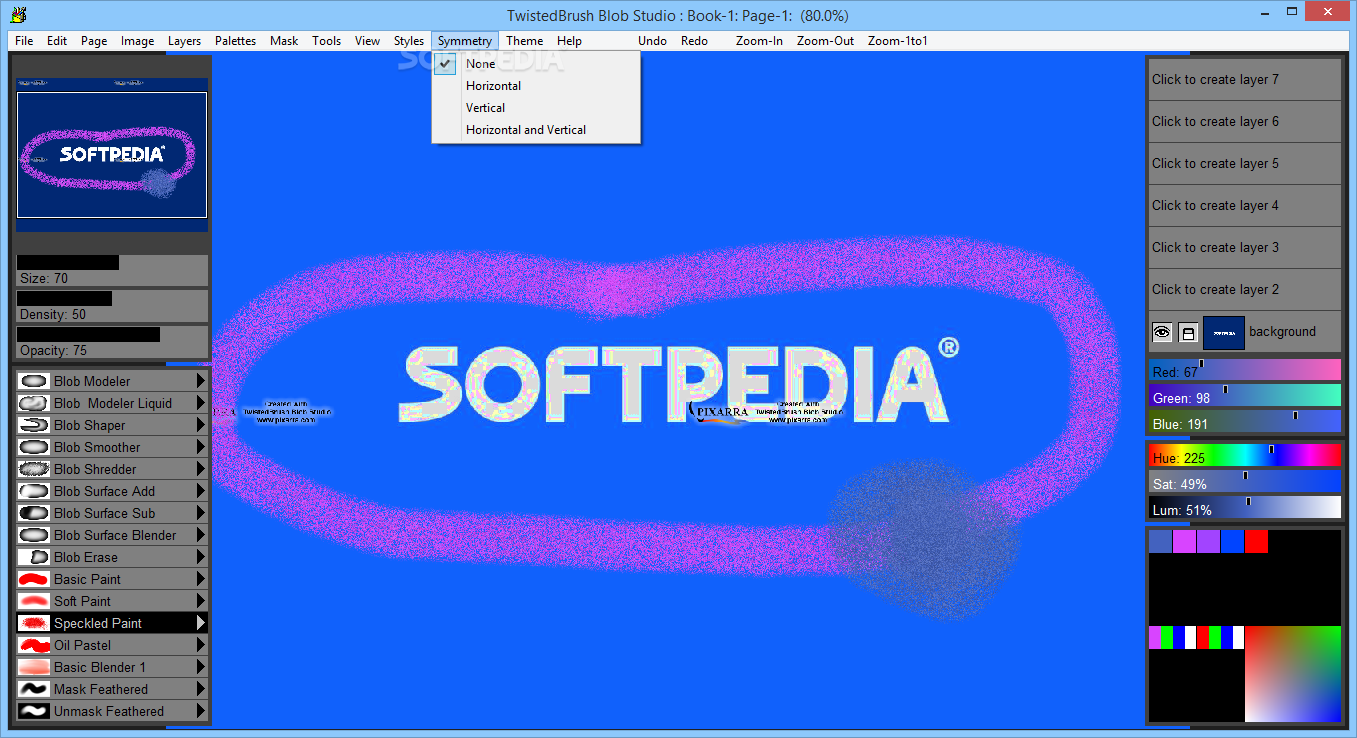The height and width of the screenshot is (738, 1357).
Task: Click the Undo button
Action: (x=652, y=41)
